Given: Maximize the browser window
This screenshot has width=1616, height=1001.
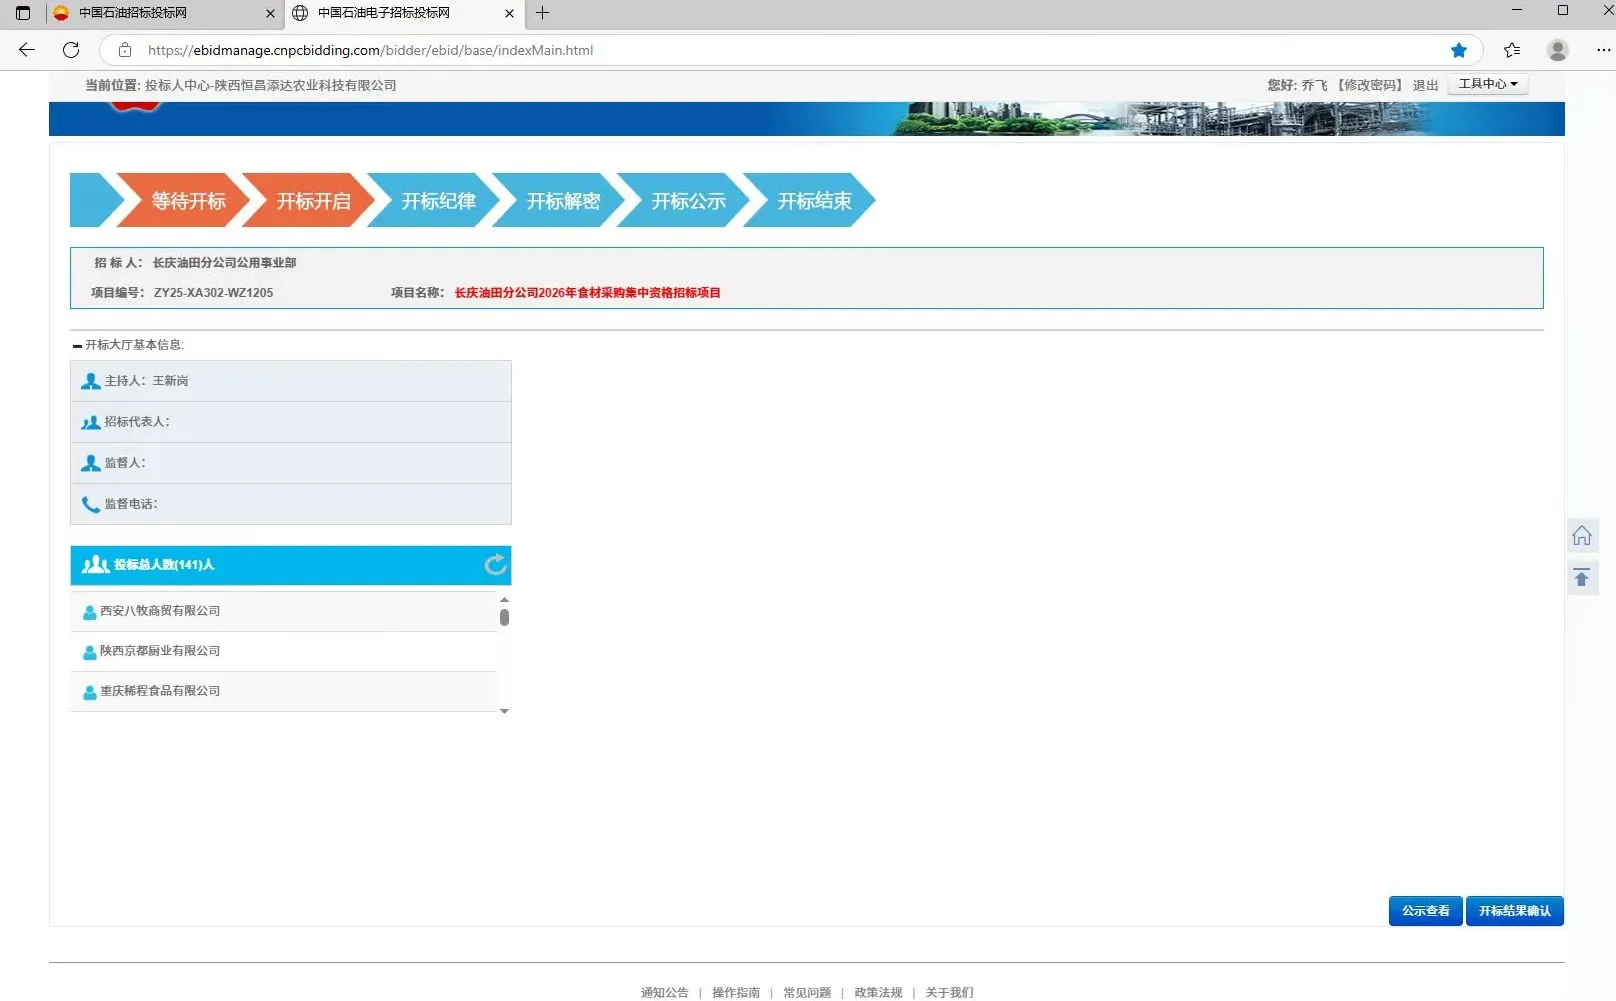Looking at the screenshot, I should pyautogui.click(x=1563, y=11).
